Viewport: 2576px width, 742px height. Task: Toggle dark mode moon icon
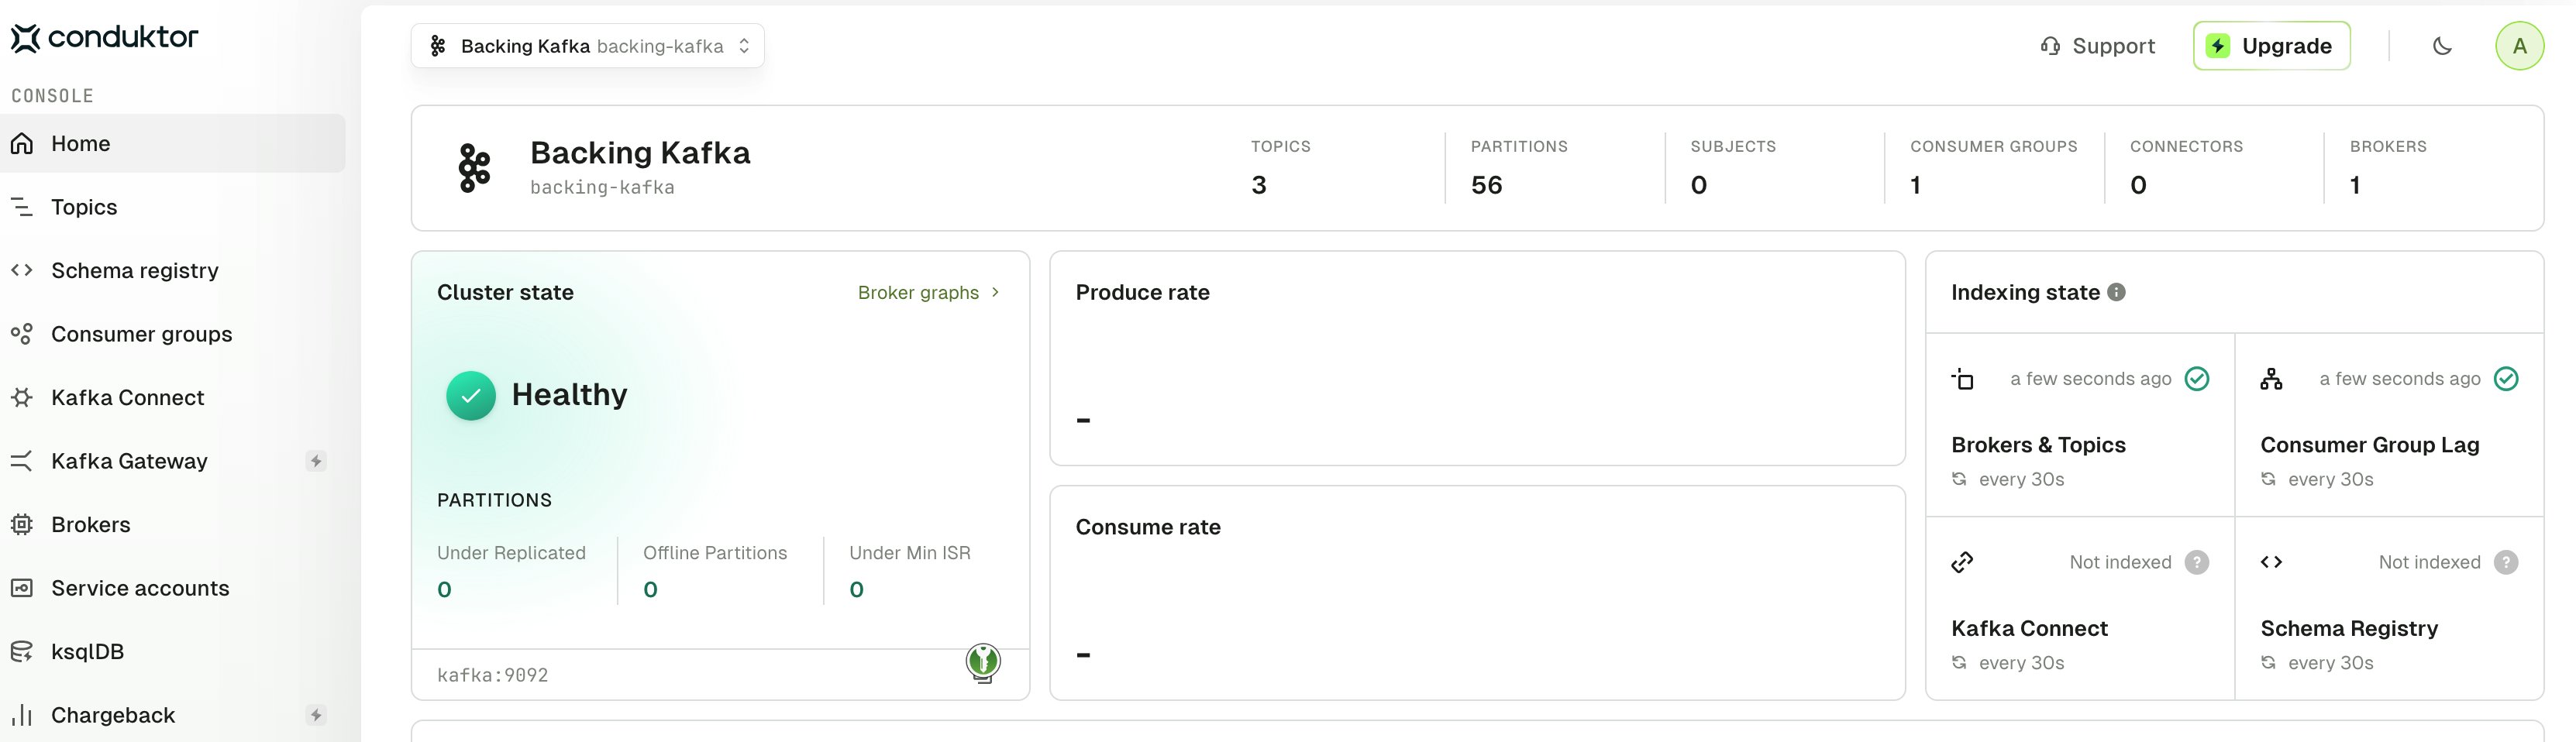[x=2442, y=46]
